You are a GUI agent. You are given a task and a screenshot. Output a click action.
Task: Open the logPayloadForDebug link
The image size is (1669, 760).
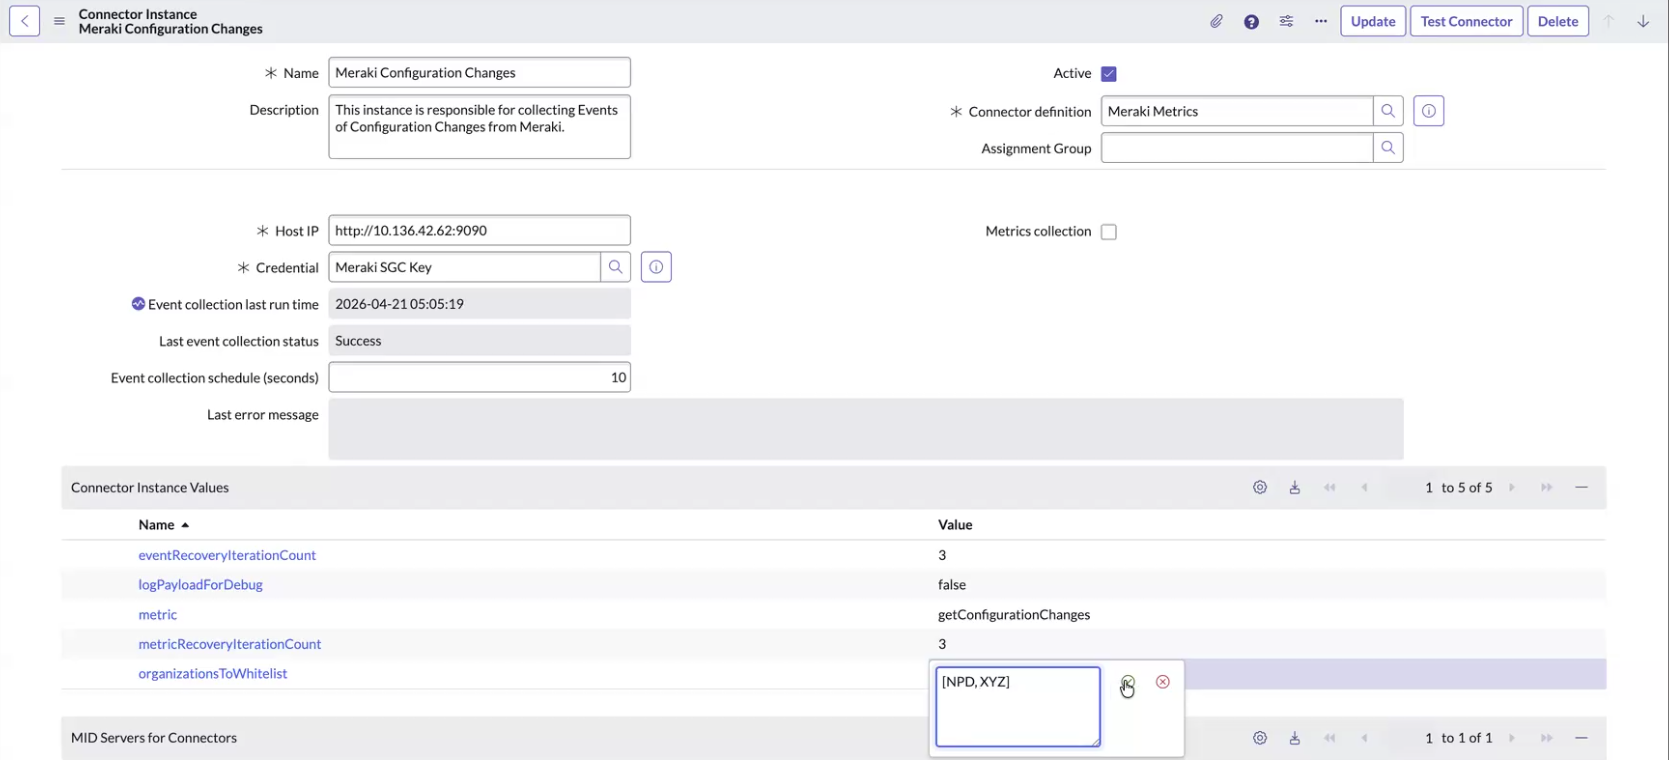click(x=200, y=585)
